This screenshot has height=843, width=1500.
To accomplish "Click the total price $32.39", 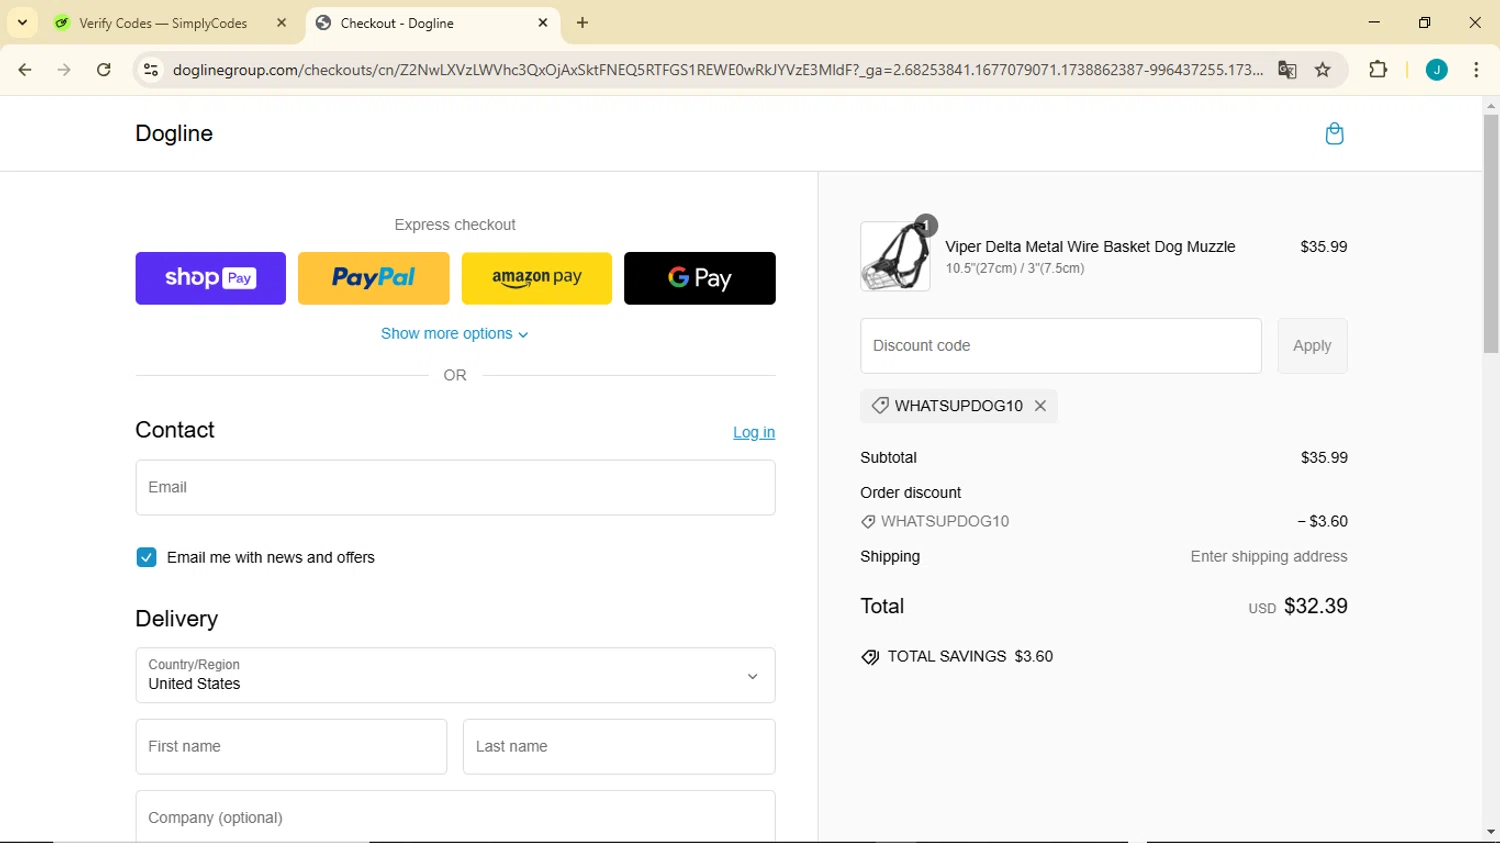I will point(1315,606).
